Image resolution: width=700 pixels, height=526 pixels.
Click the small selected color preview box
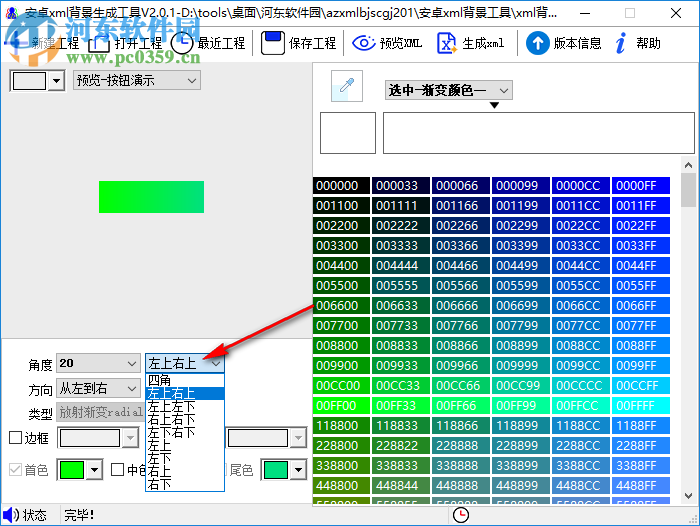[x=348, y=133]
